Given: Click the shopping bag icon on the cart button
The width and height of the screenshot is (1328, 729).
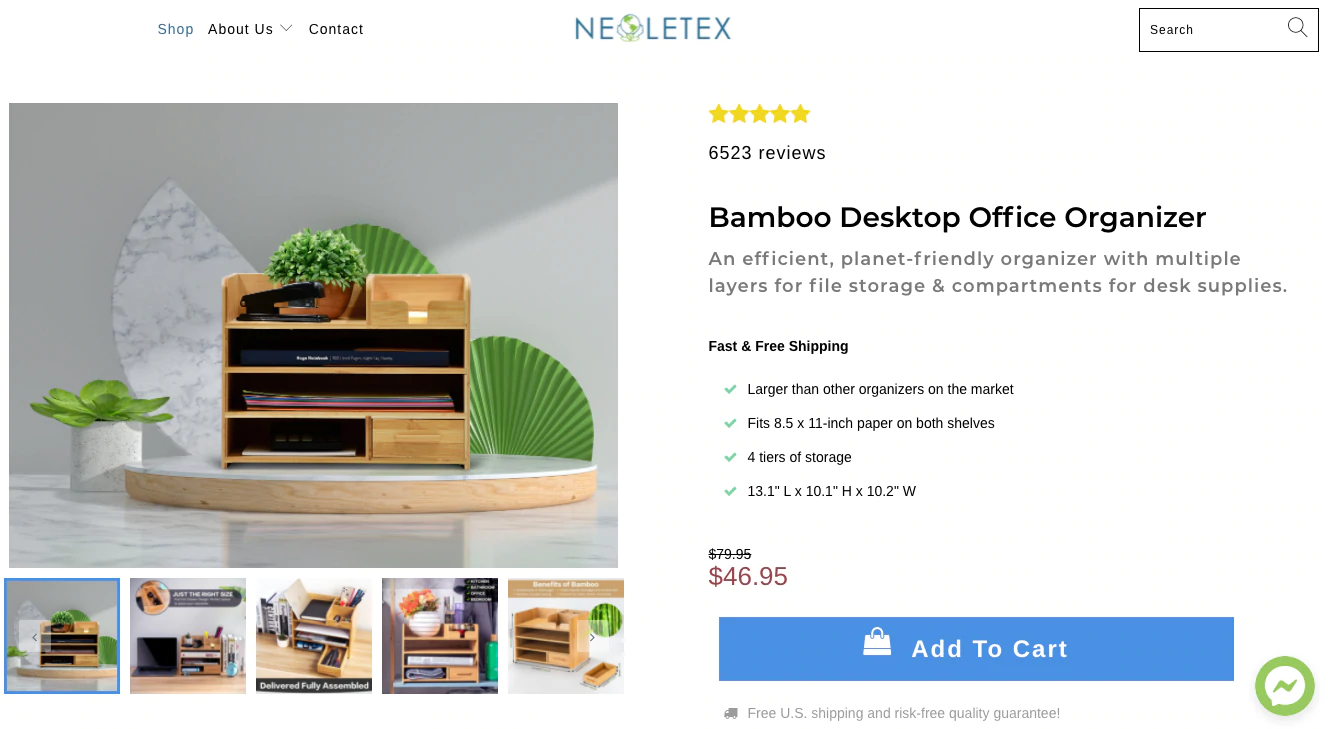Looking at the screenshot, I should click(877, 642).
